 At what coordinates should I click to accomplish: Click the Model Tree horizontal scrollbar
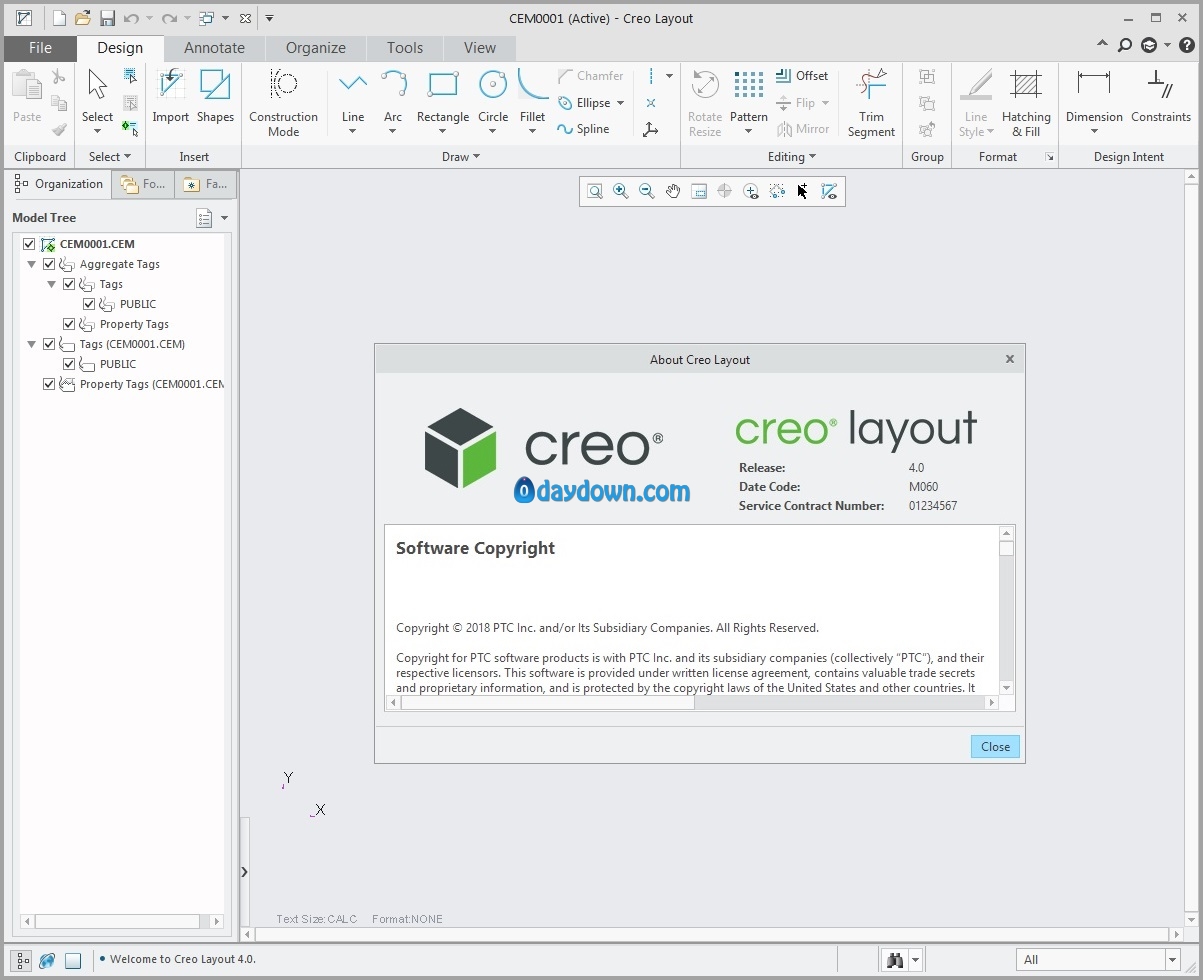[122, 921]
